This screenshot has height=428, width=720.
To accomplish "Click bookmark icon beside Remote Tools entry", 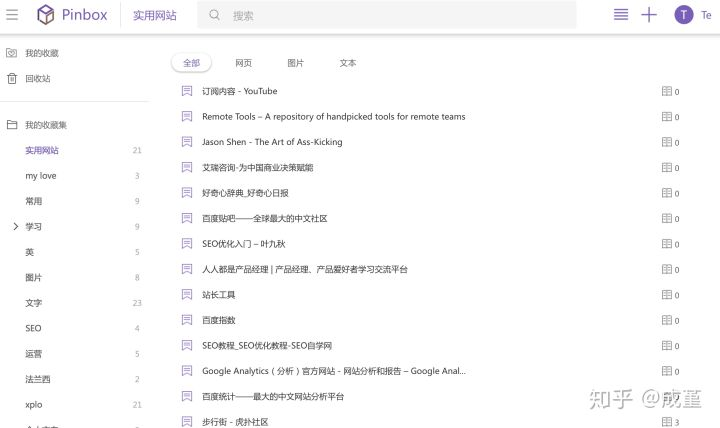I will (187, 117).
